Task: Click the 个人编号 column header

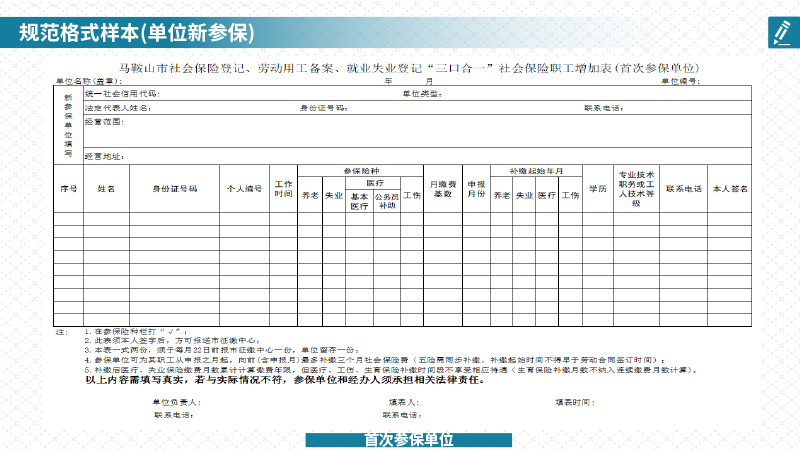Action: pos(244,188)
